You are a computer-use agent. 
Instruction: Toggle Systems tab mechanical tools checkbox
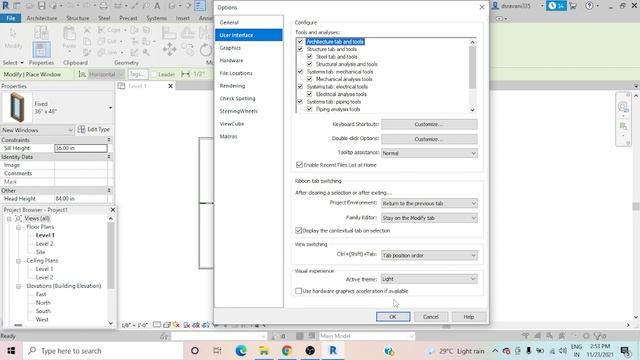coord(300,71)
